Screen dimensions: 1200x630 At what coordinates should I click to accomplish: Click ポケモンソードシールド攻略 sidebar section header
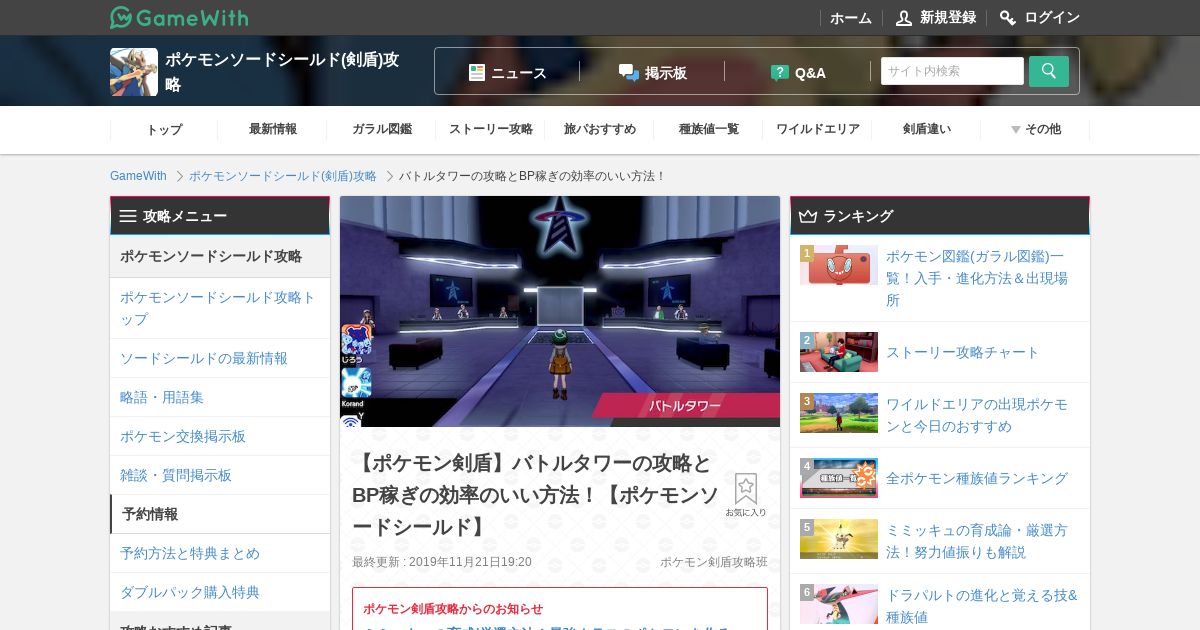coord(220,256)
